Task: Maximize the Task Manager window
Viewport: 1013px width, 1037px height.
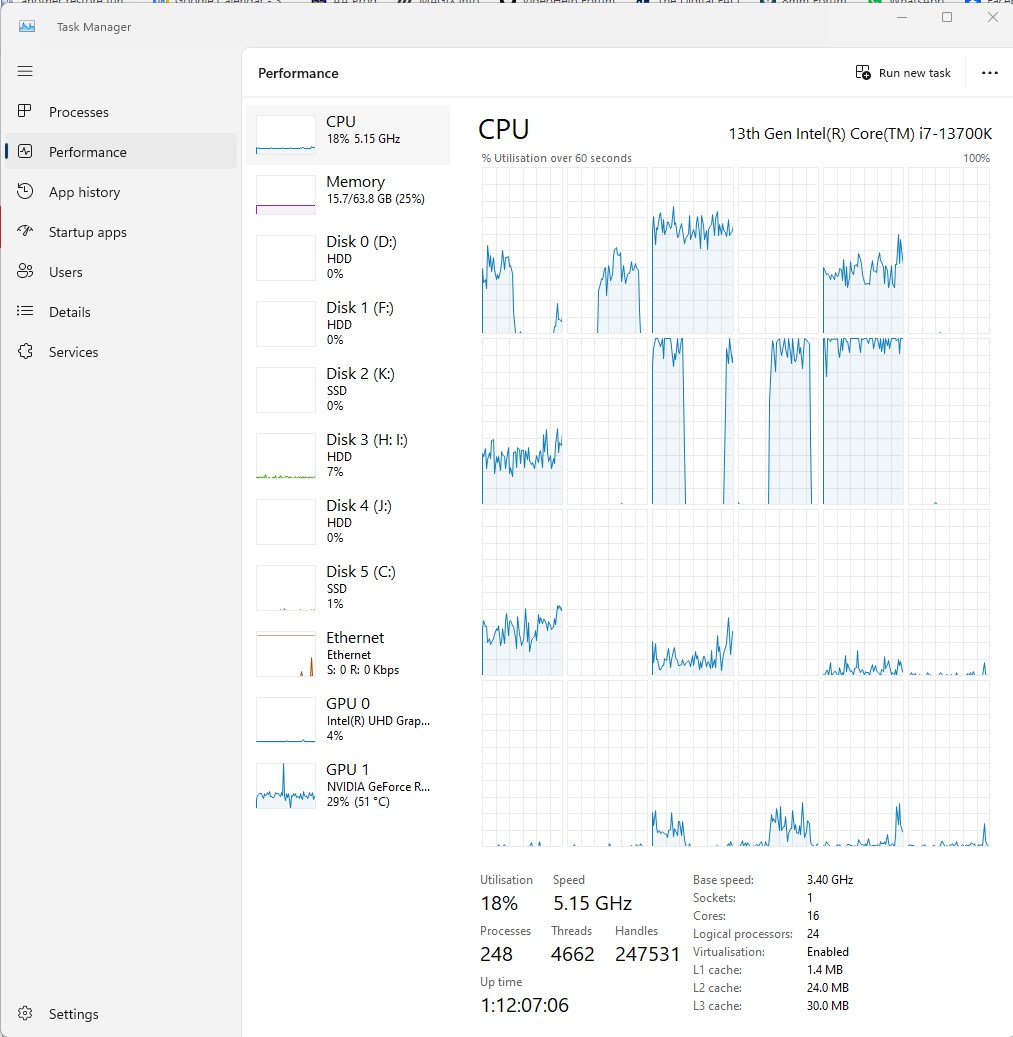Action: click(947, 17)
